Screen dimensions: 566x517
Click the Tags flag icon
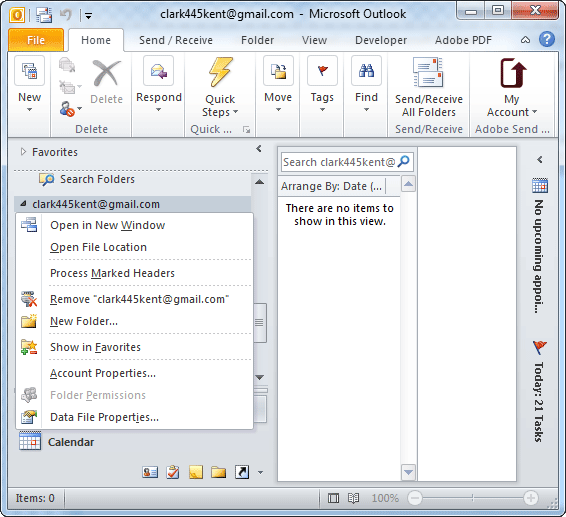(322, 71)
